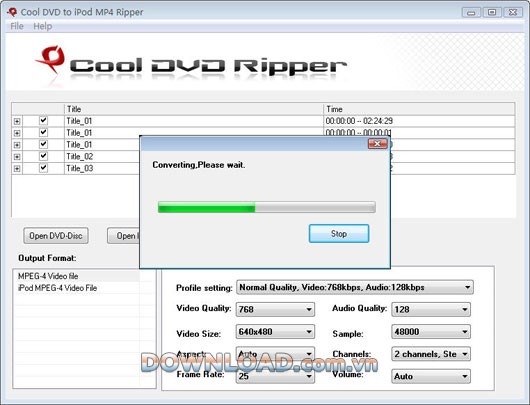Image resolution: width=530 pixels, height=405 pixels.
Task: Open the Profile setting dropdown
Action: [355, 287]
